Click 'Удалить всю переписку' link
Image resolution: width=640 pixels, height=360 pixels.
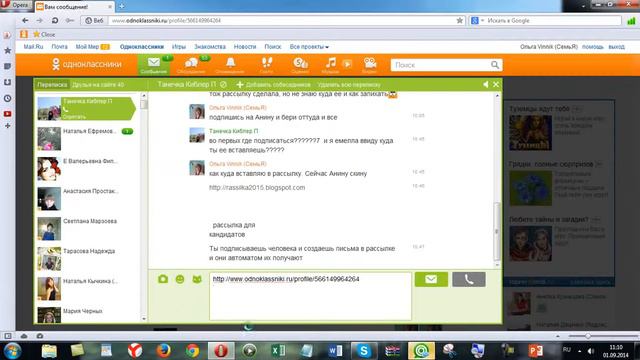tap(349, 84)
